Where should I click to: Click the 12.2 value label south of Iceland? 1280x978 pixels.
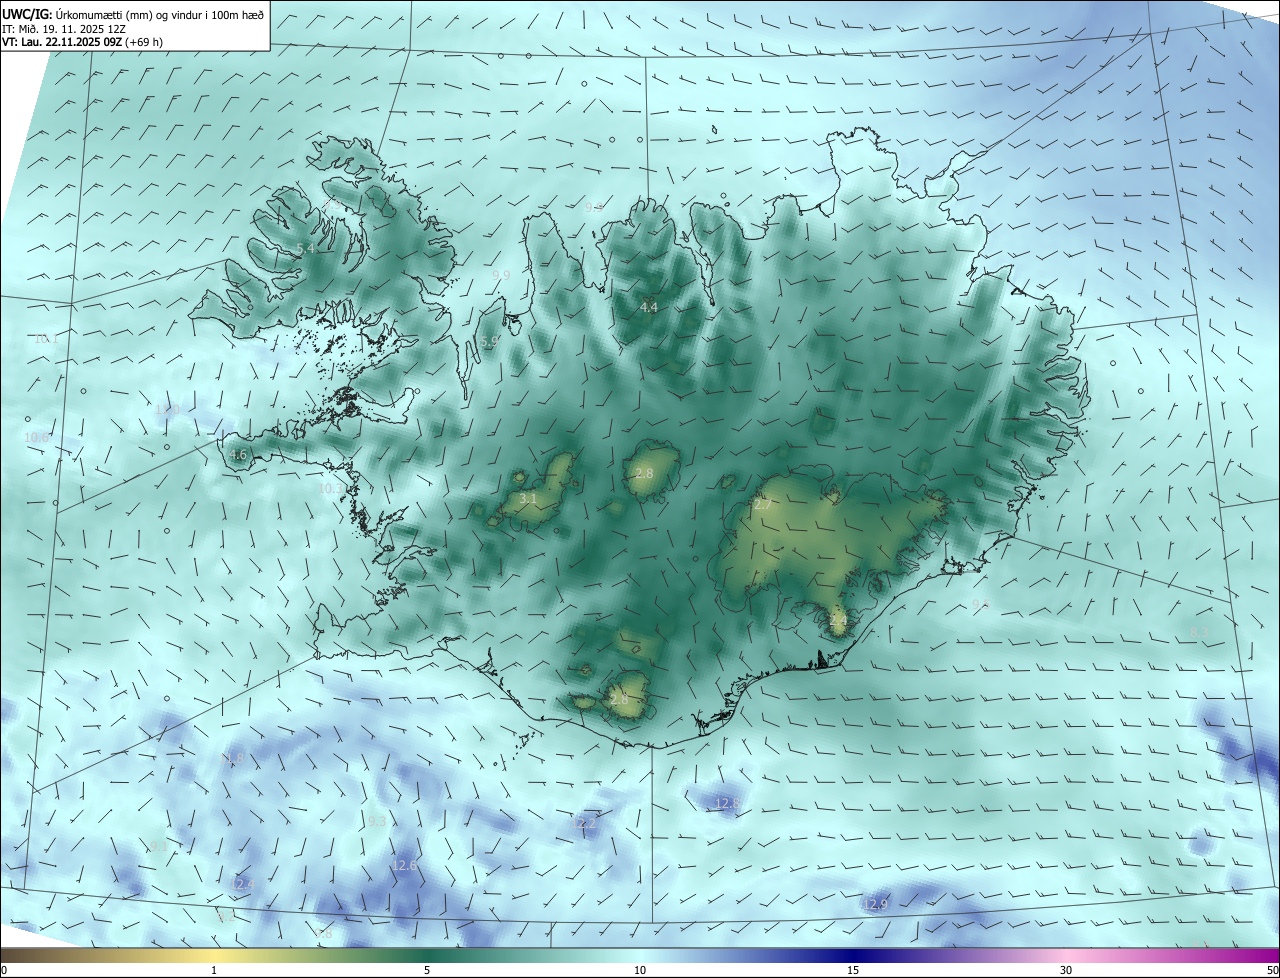pyautogui.click(x=584, y=822)
